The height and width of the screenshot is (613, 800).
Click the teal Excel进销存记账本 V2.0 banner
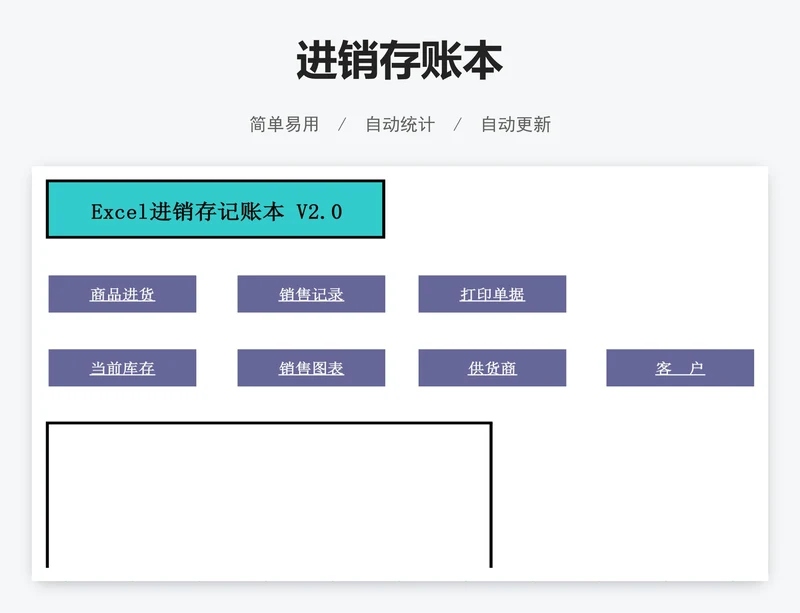[x=215, y=210]
